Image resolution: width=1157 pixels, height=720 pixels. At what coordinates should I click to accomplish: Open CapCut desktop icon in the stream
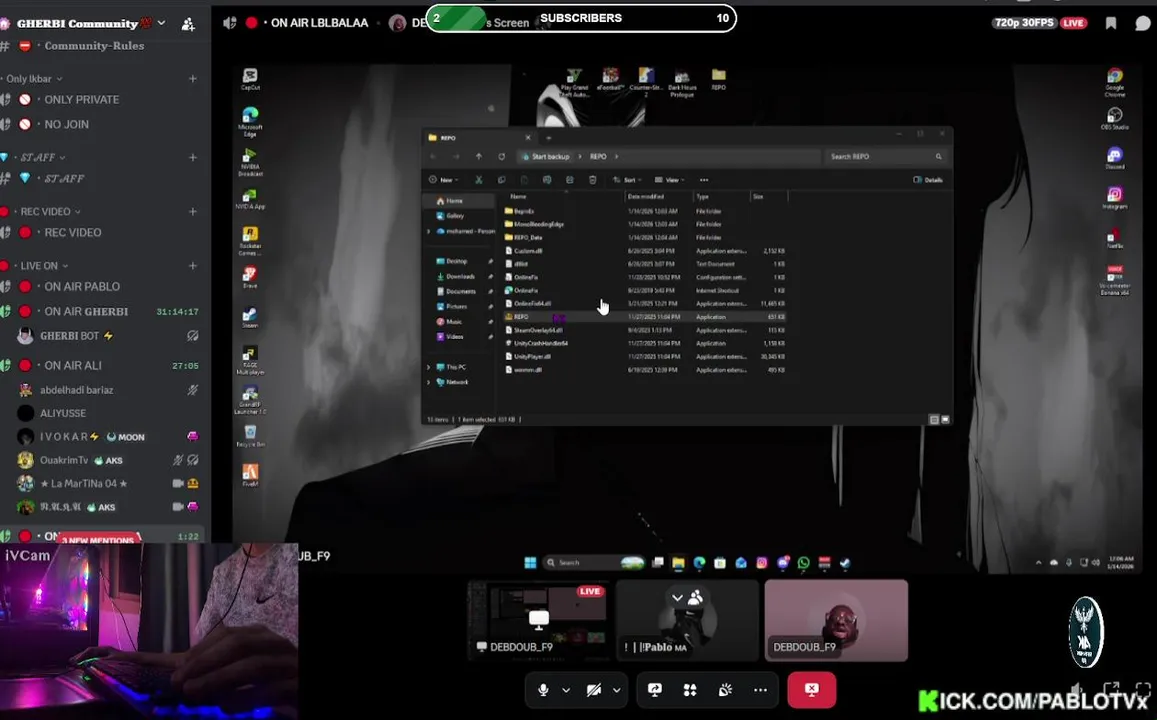coord(250,78)
